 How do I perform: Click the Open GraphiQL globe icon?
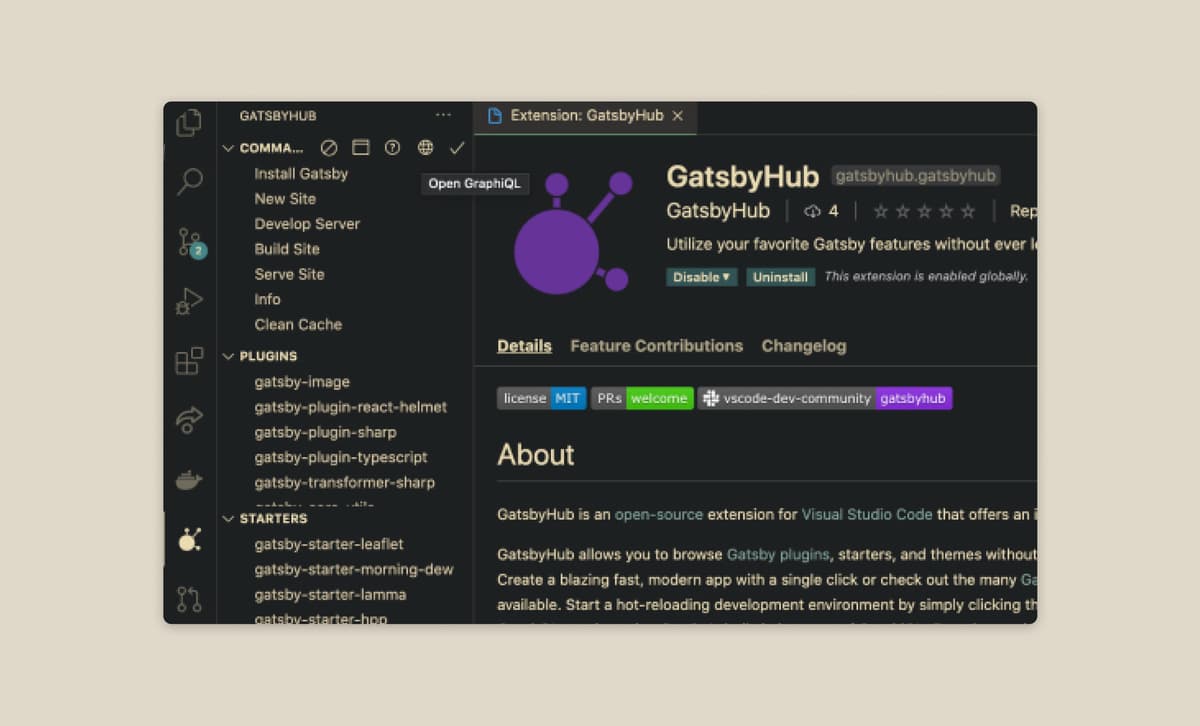click(x=426, y=148)
